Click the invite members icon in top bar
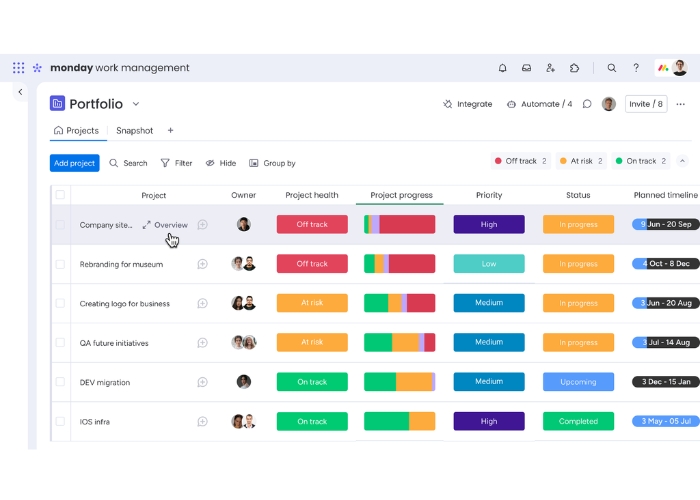Image resolution: width=700 pixels, height=500 pixels. coord(551,68)
